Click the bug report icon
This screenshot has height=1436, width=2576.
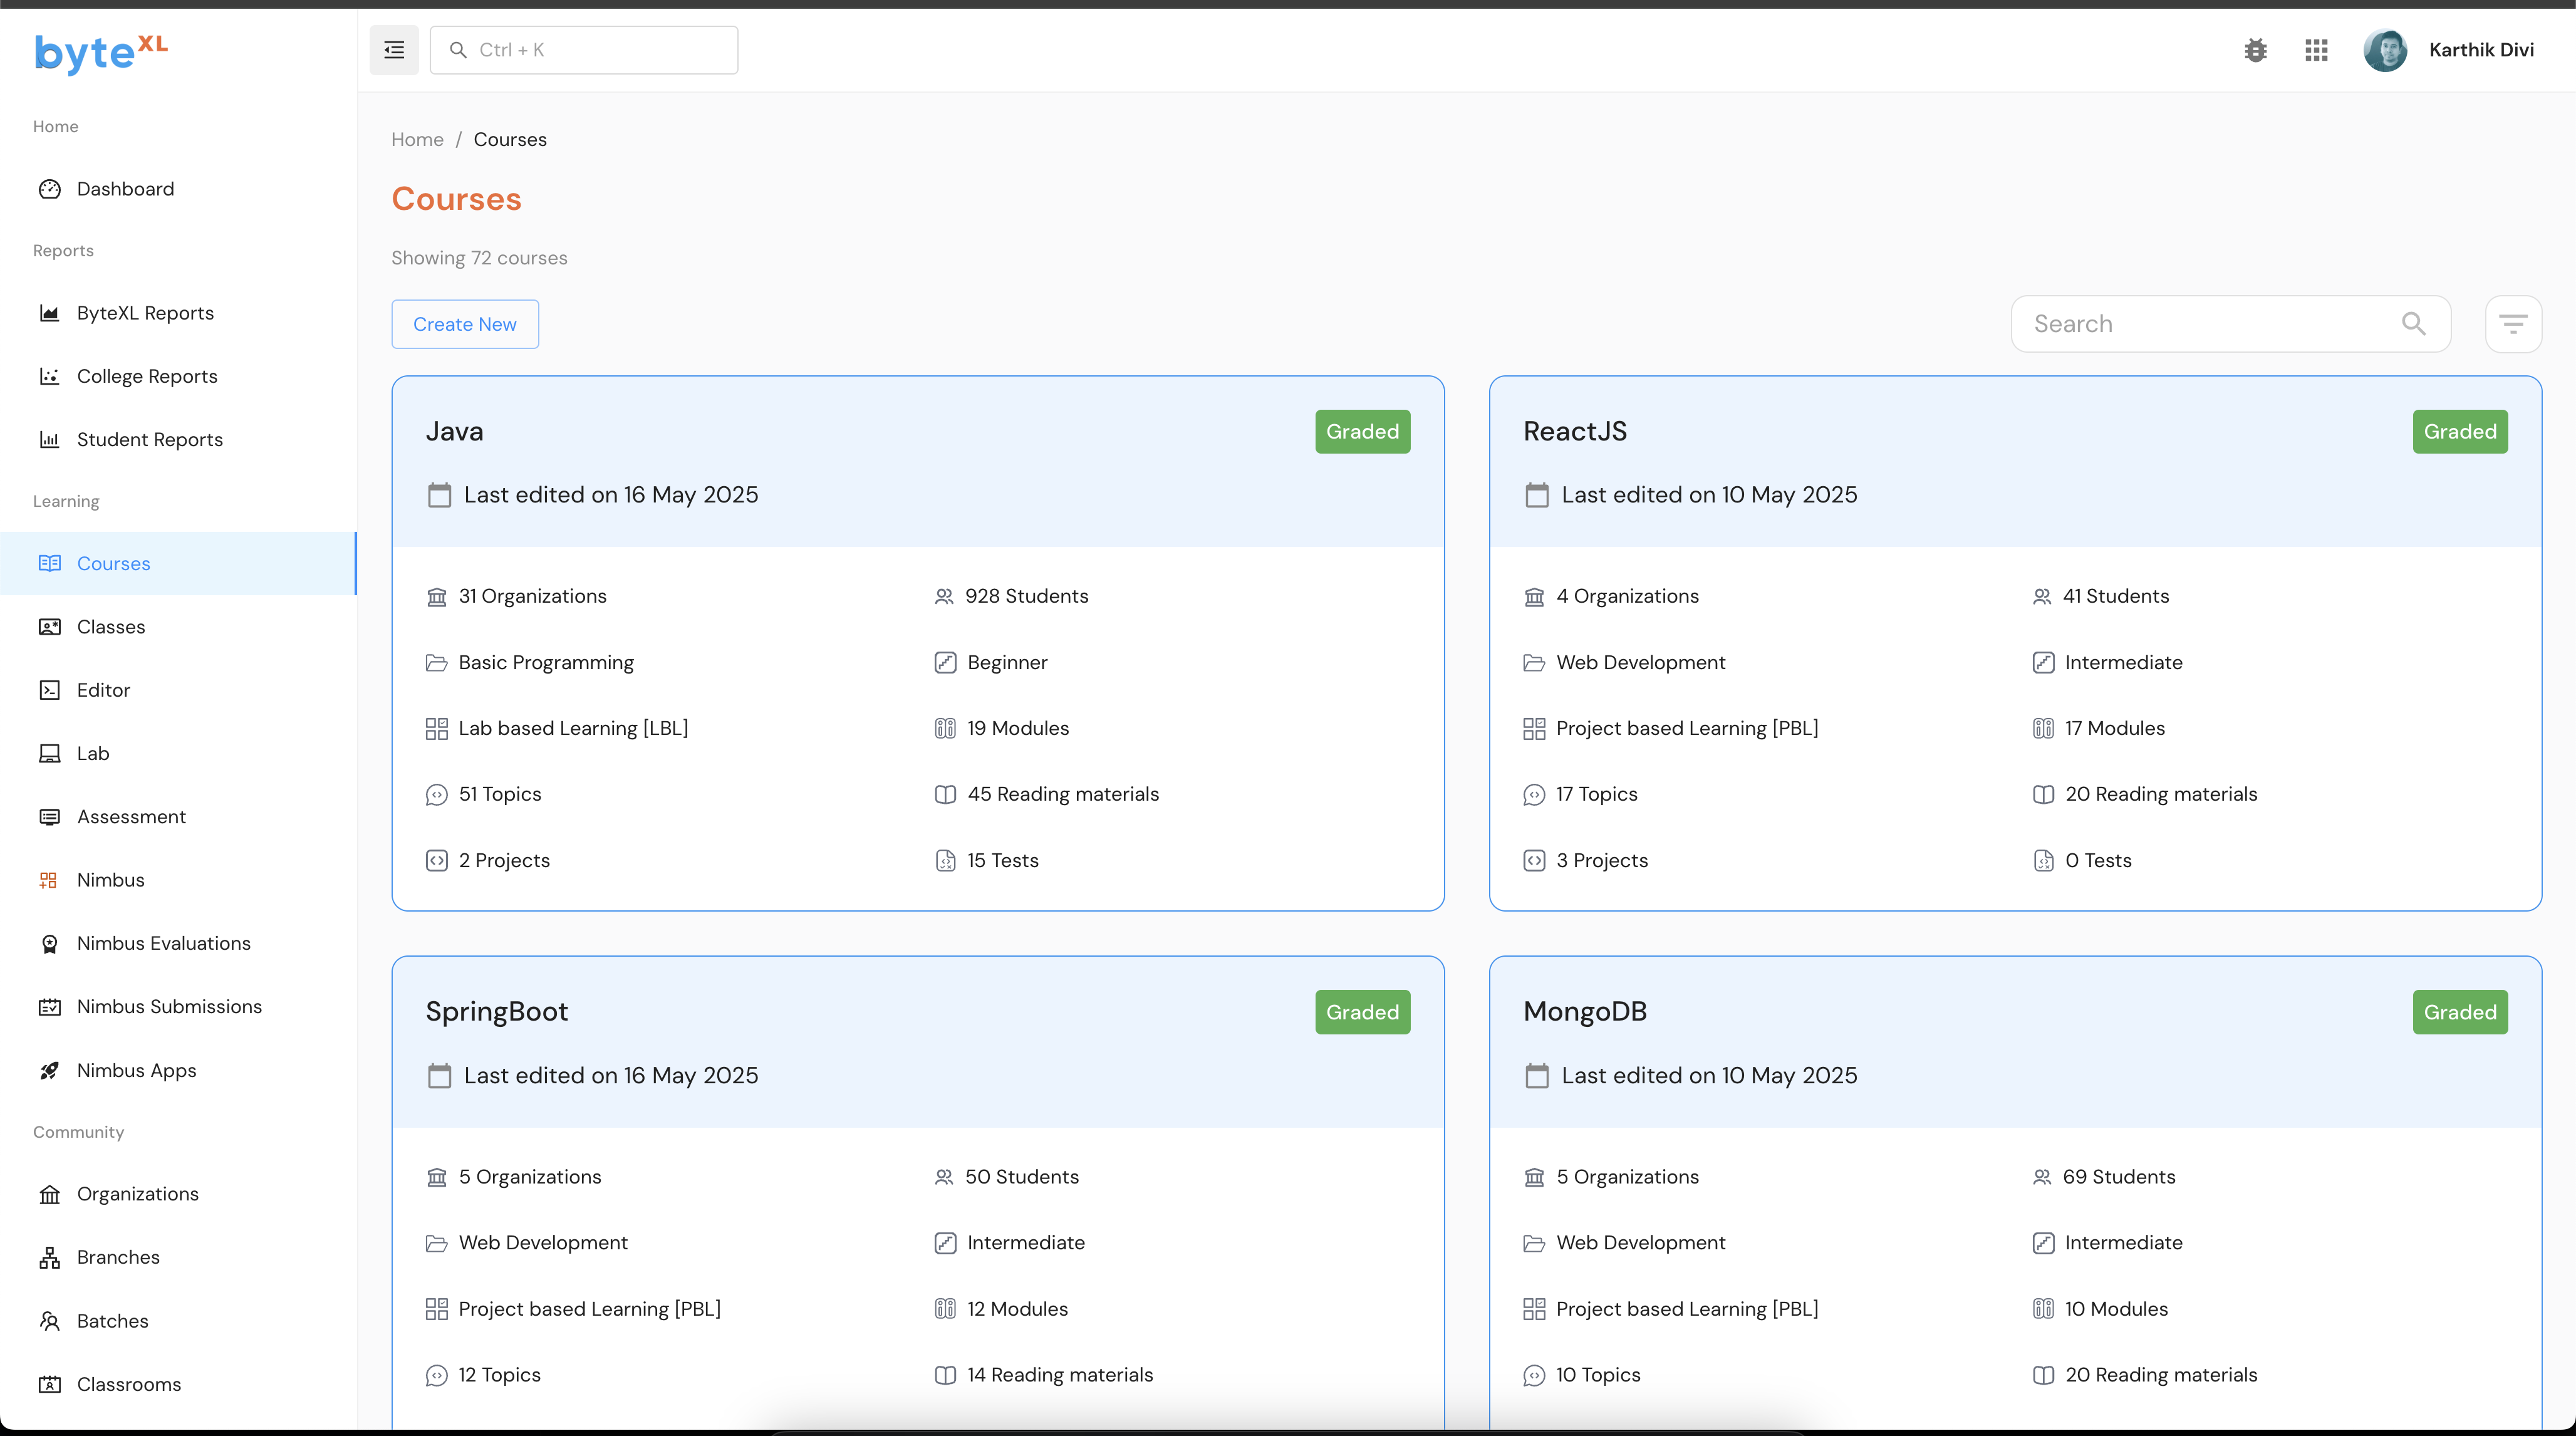tap(2255, 50)
